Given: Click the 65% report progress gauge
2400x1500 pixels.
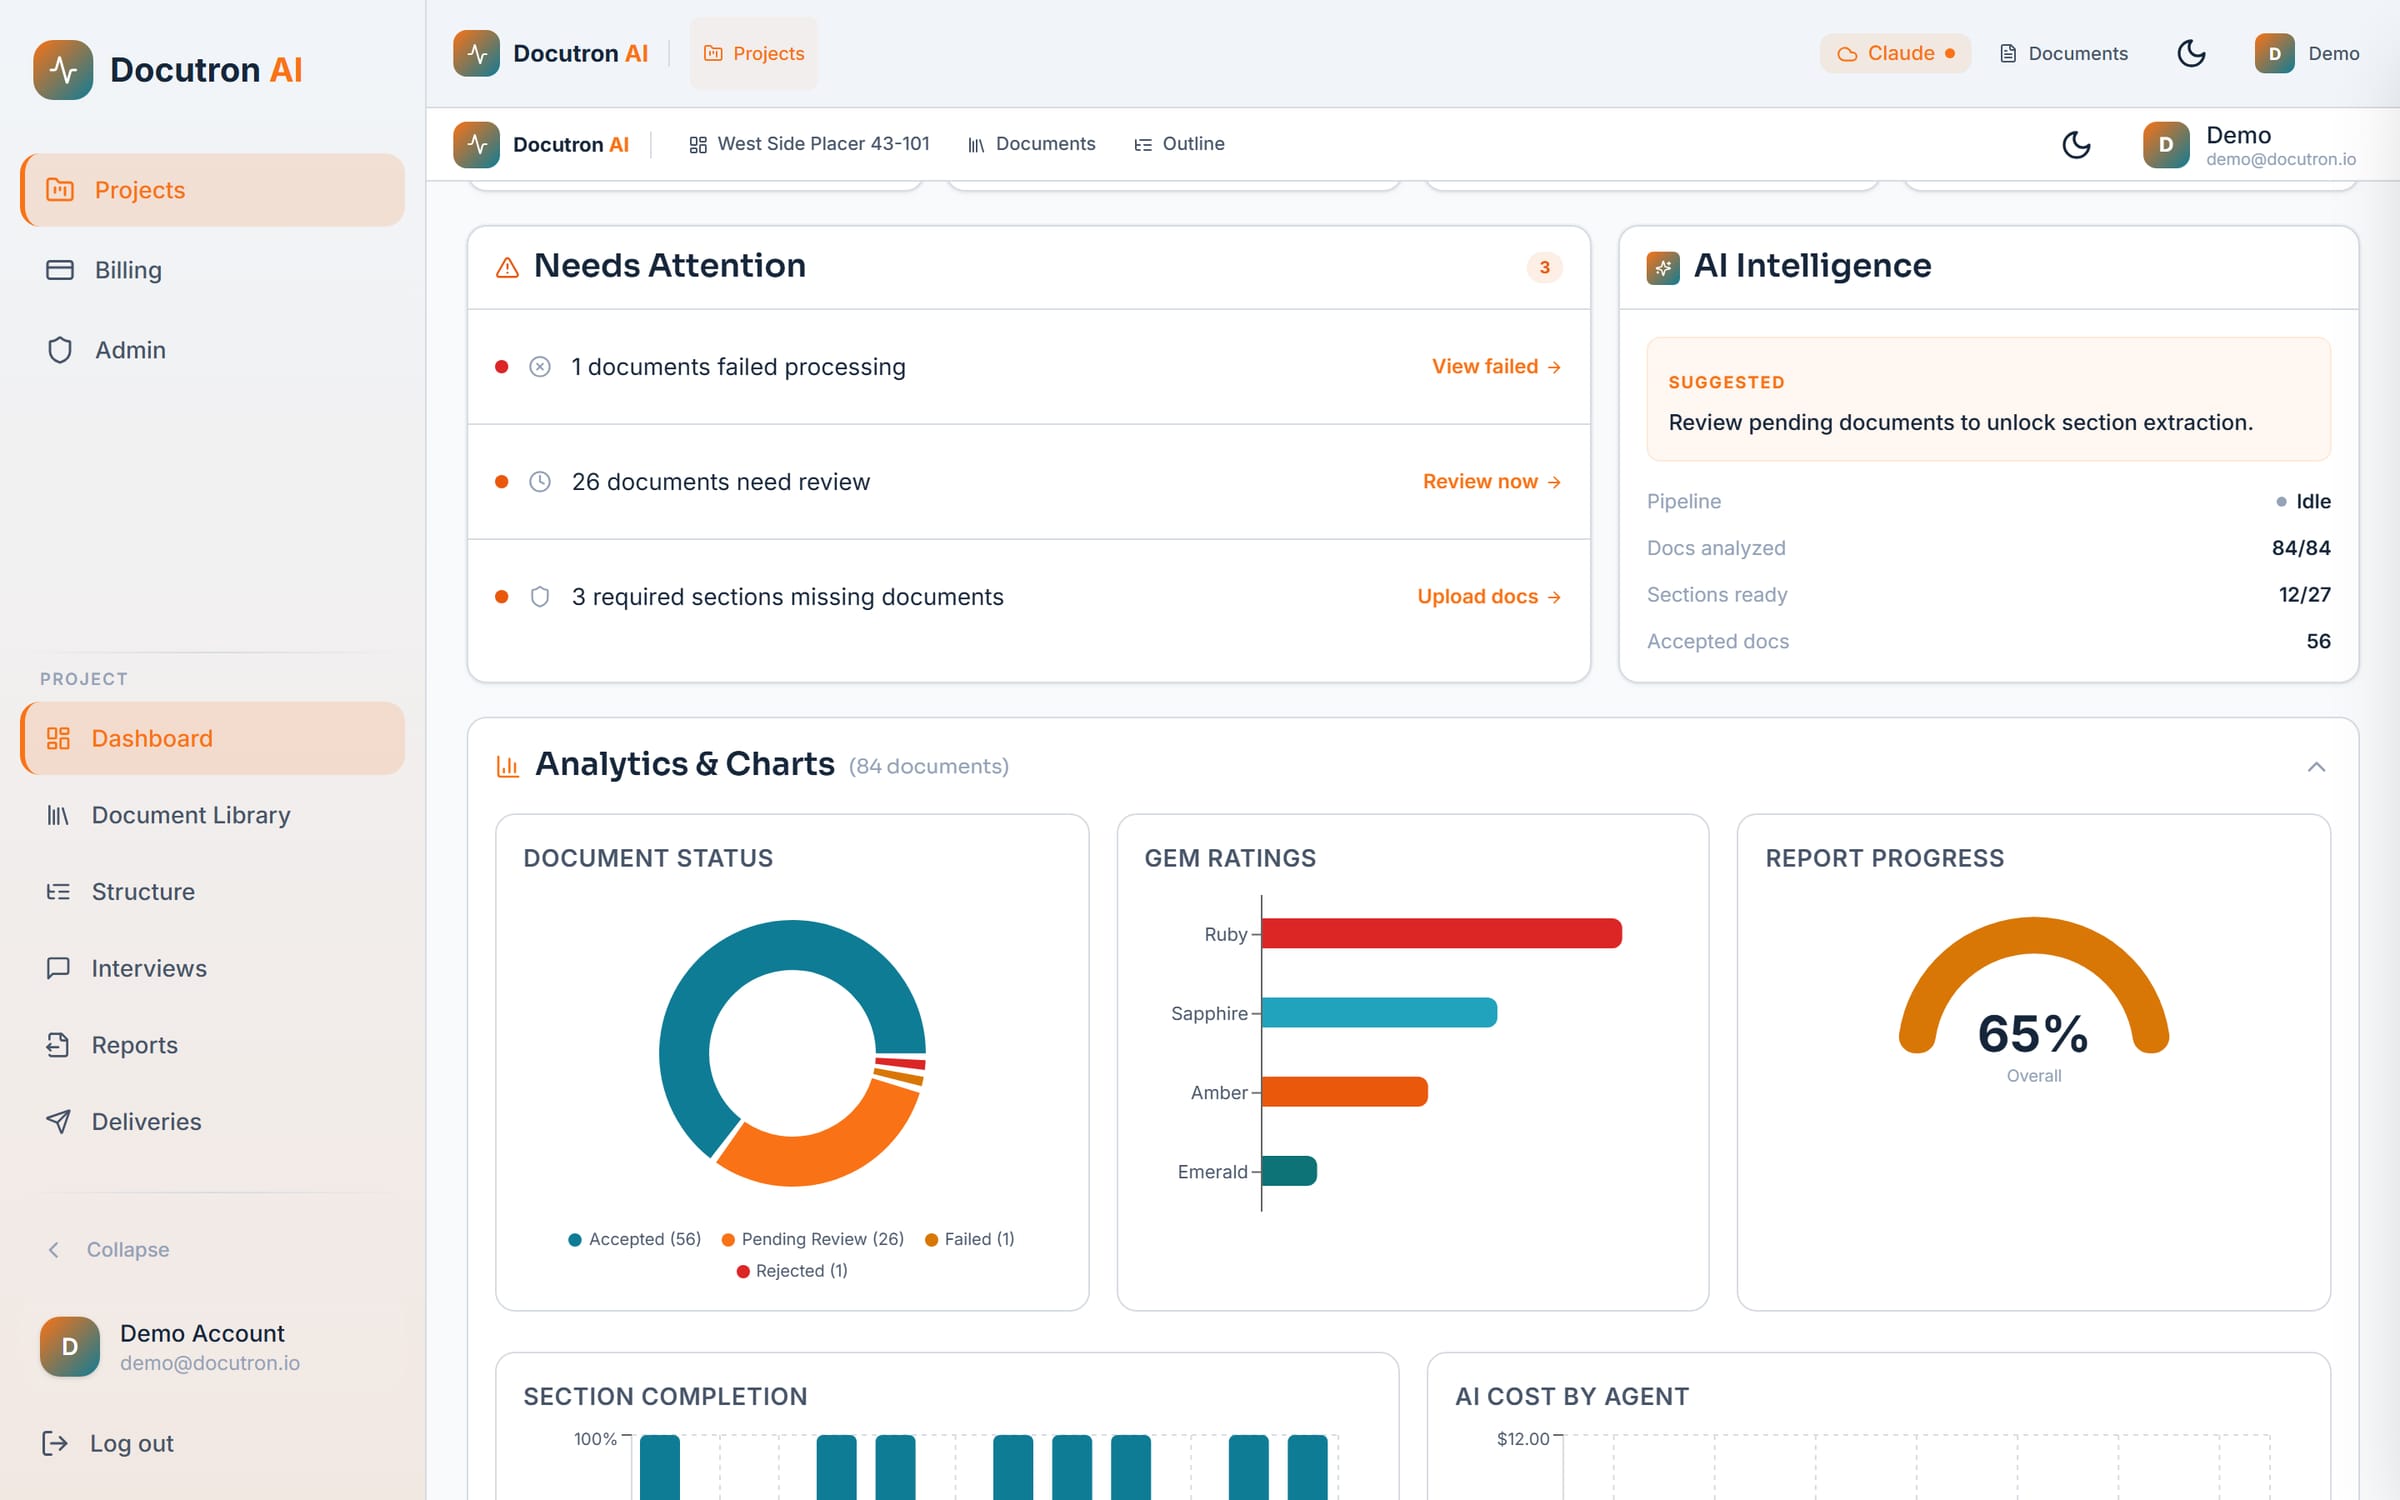Looking at the screenshot, I should tap(2033, 998).
